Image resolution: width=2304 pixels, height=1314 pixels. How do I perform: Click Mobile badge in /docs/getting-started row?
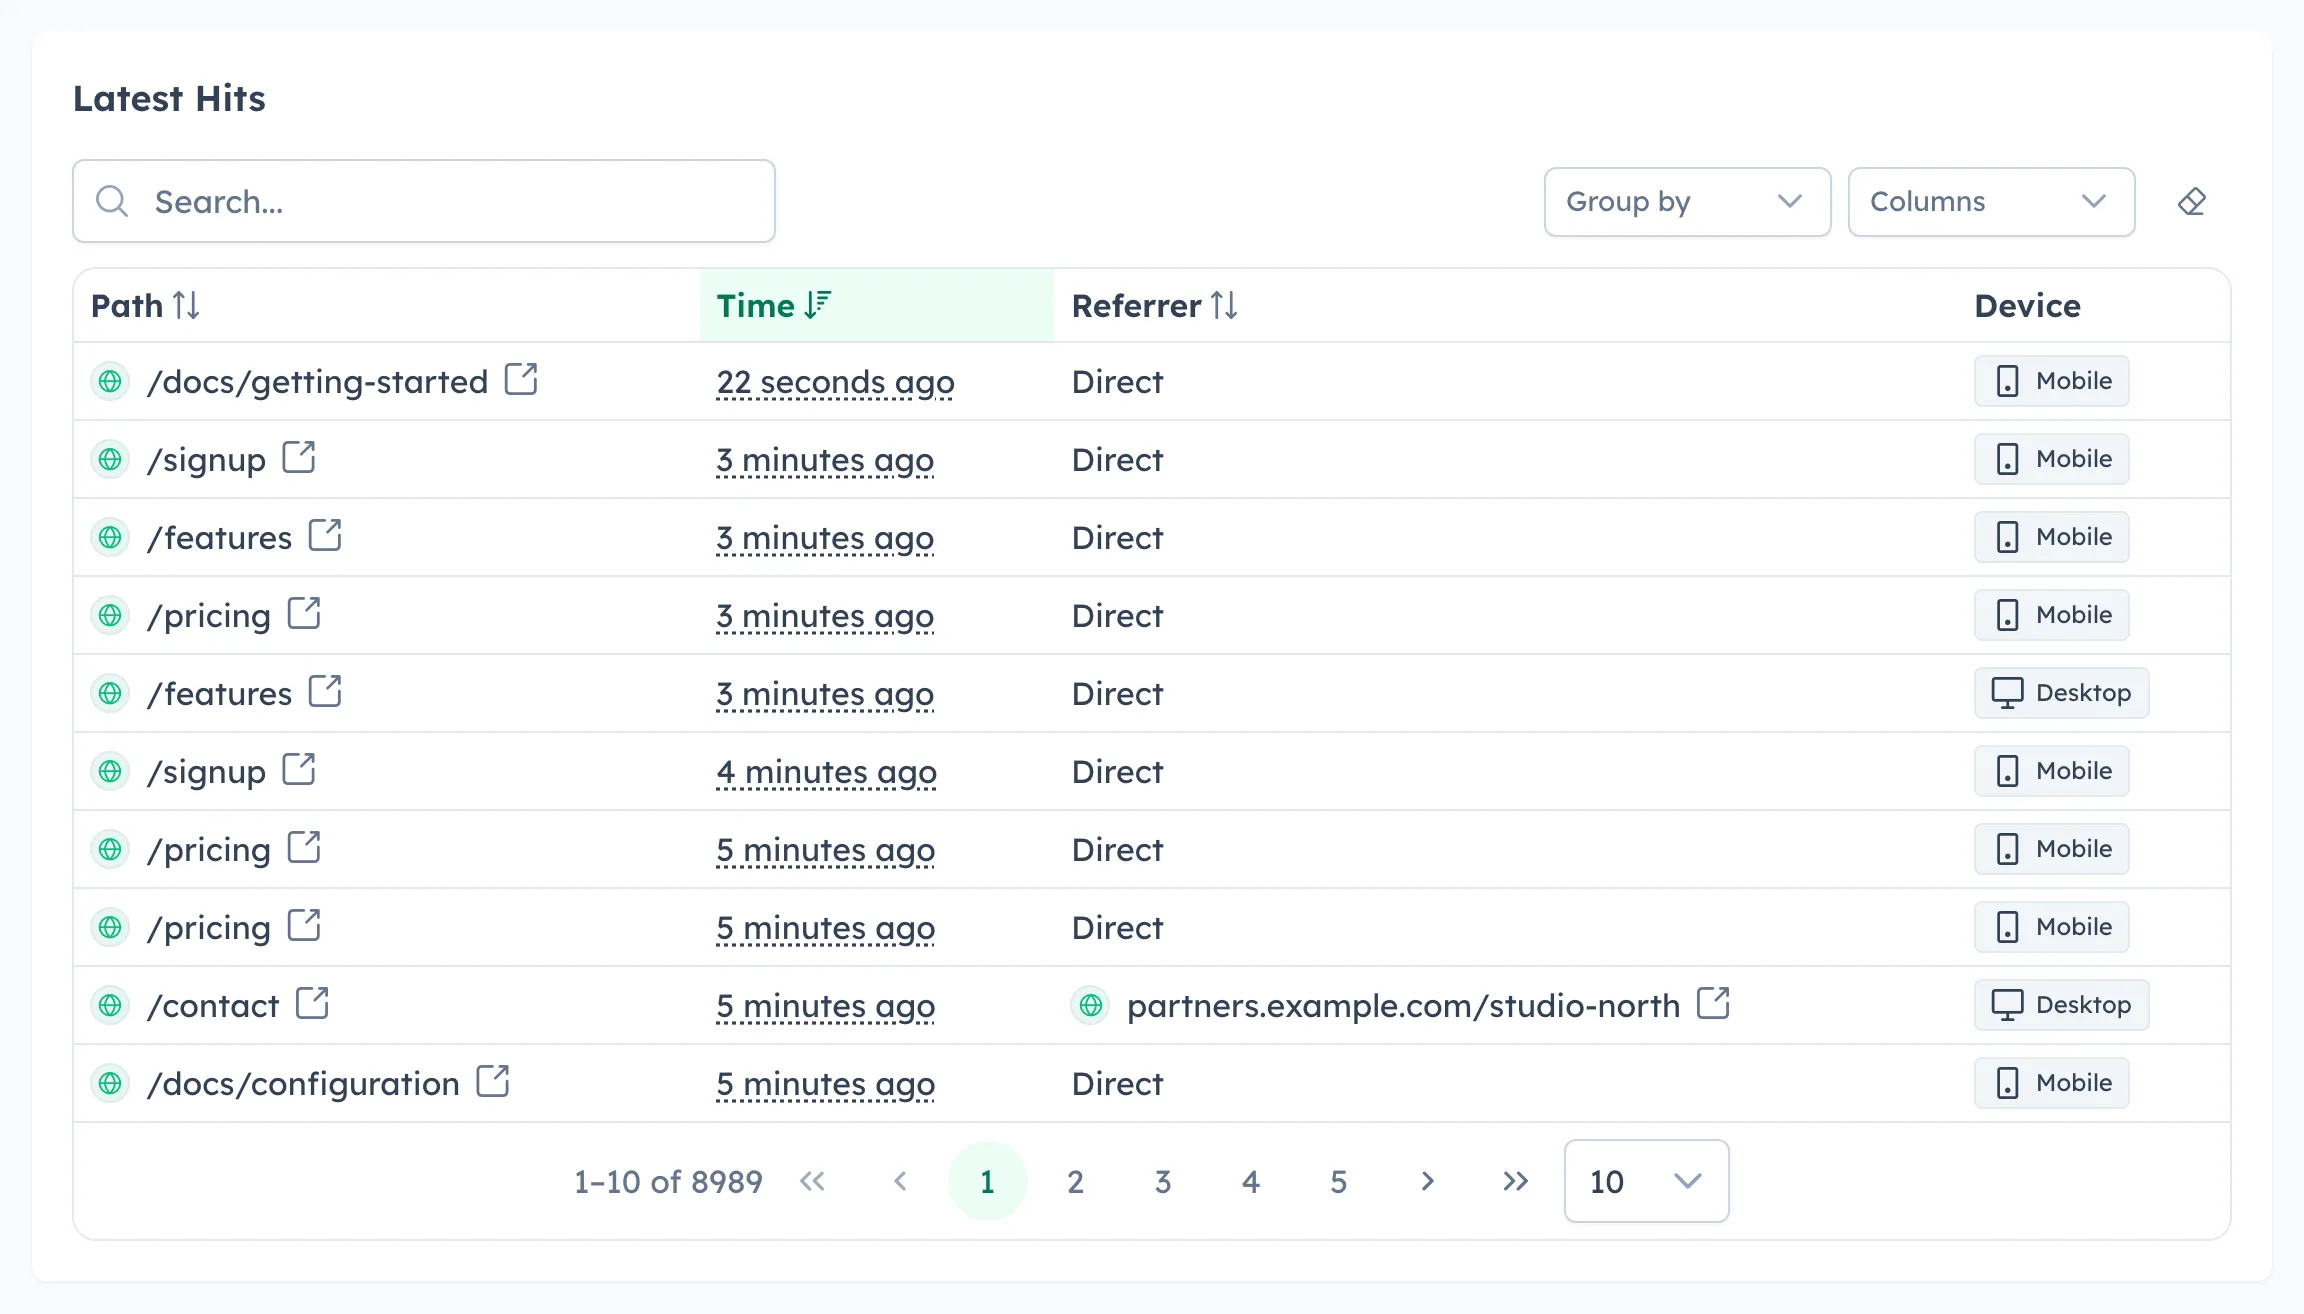pyautogui.click(x=2051, y=381)
